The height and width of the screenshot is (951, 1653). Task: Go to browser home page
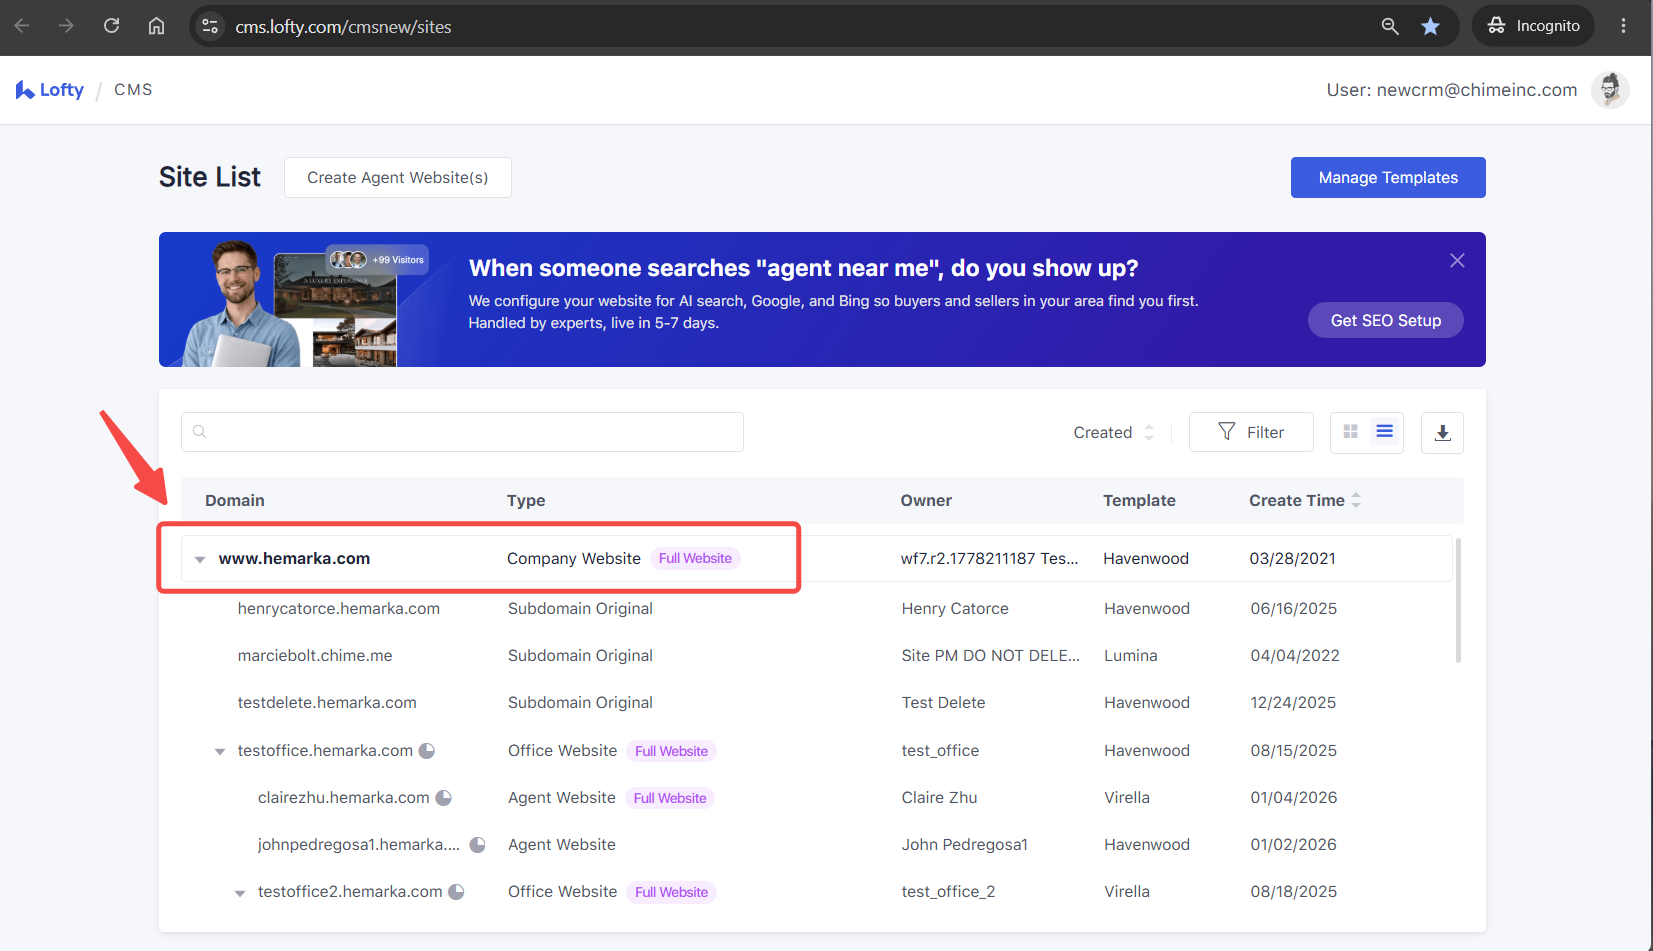(x=156, y=26)
